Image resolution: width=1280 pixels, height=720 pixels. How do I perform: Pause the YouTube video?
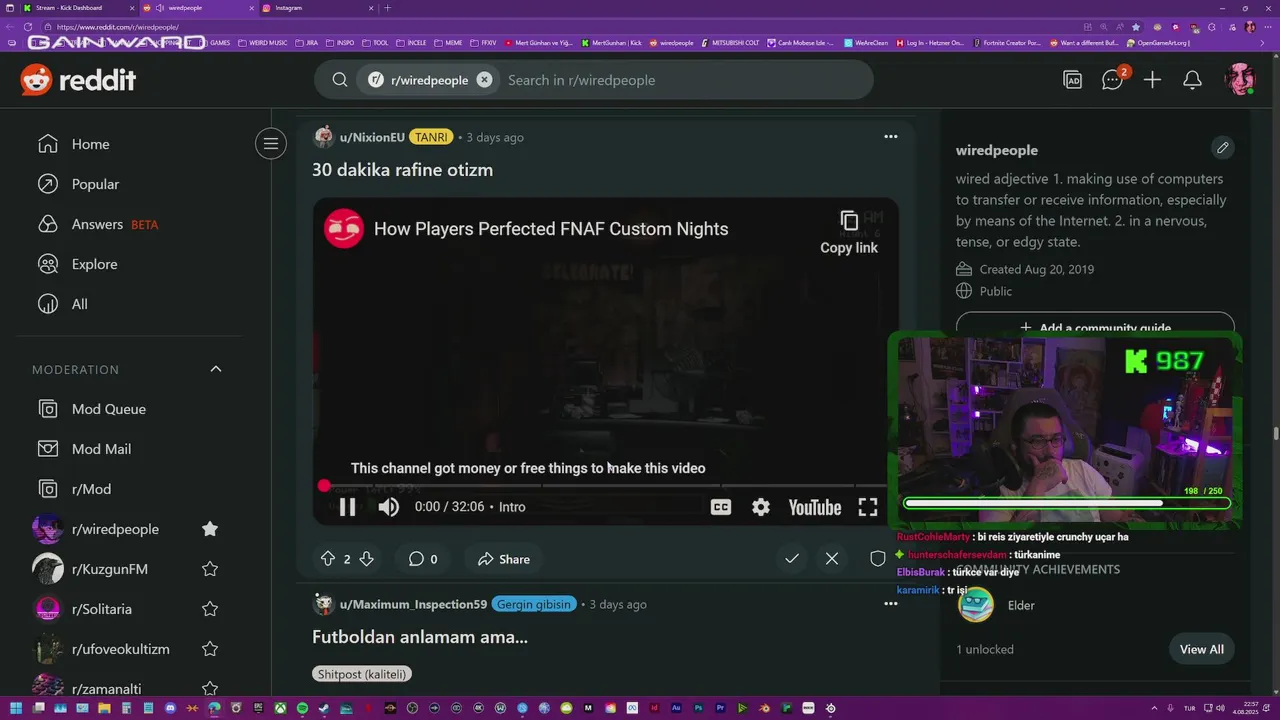coord(347,507)
